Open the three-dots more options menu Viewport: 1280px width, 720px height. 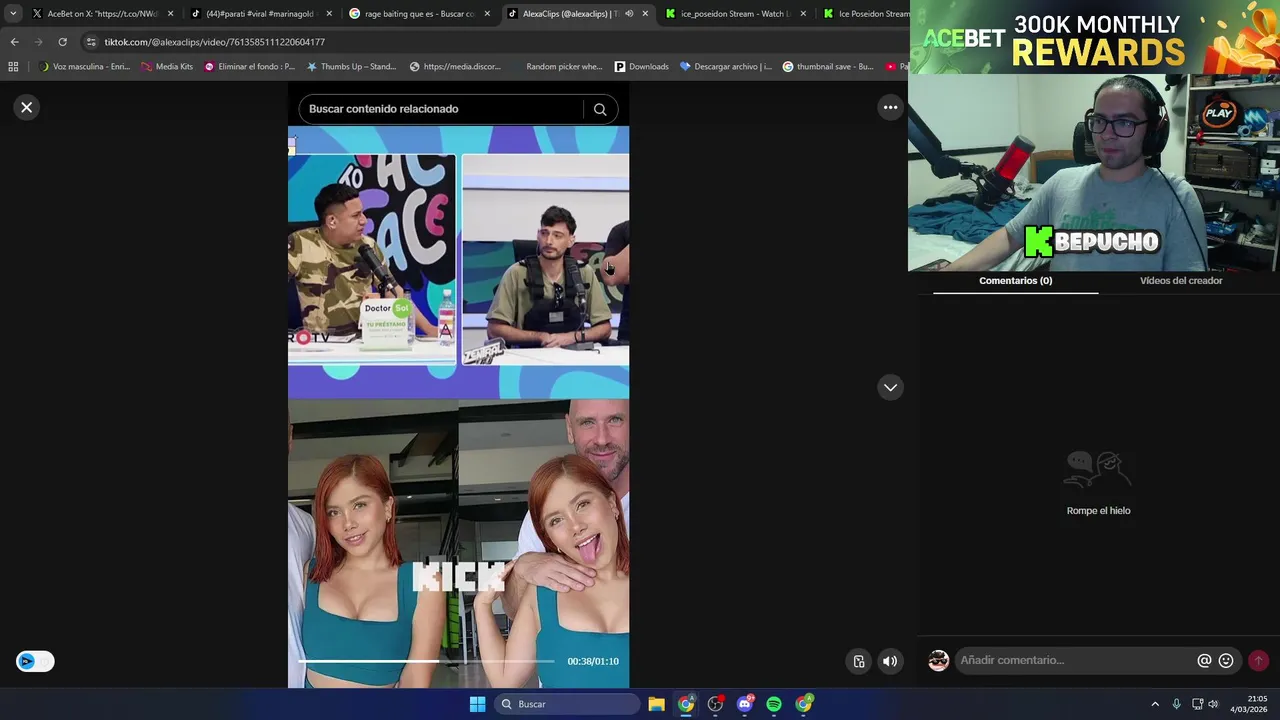pos(890,107)
